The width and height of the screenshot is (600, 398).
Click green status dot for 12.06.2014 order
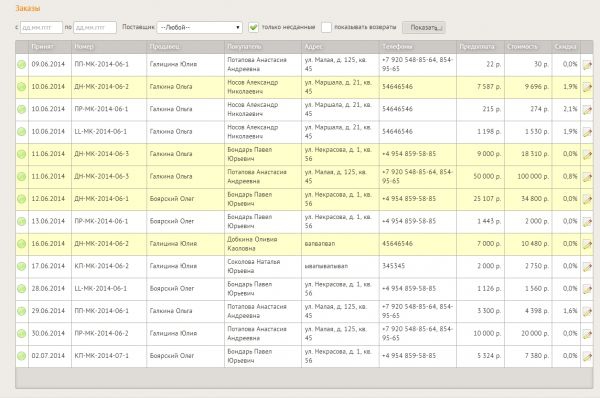pyautogui.click(x=21, y=199)
